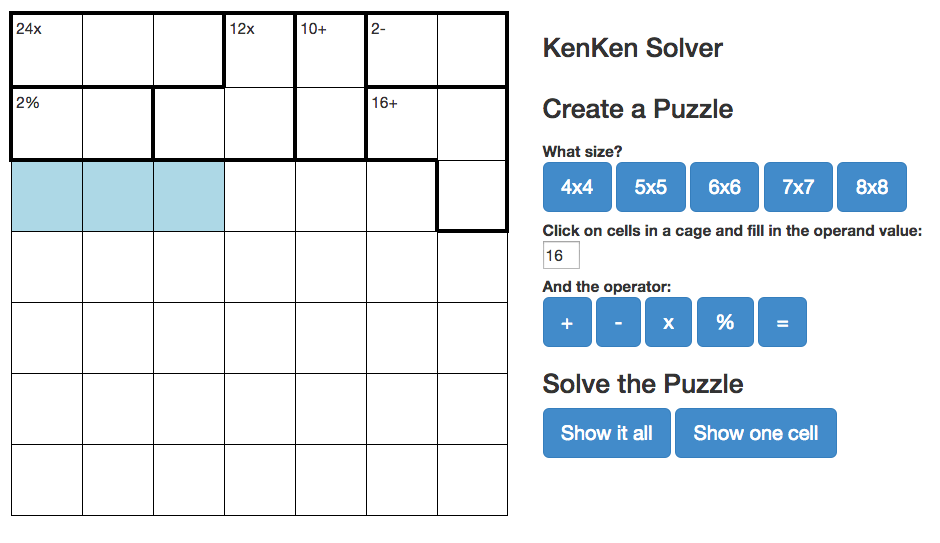Set the grid size to 7x7
This screenshot has width=940, height=543.
coord(798,187)
